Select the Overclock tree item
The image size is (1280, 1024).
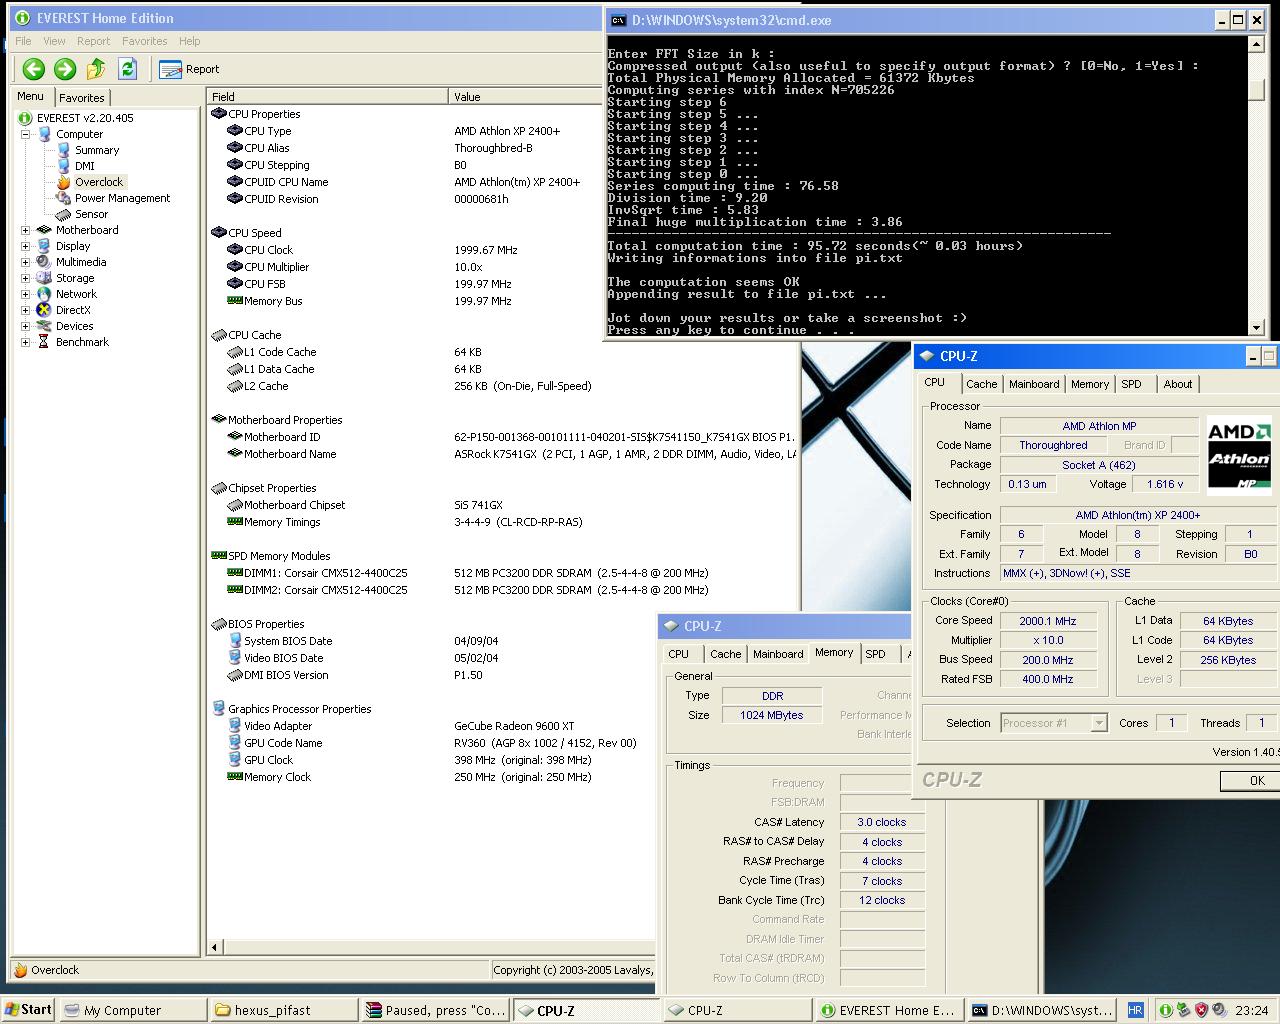(x=99, y=182)
